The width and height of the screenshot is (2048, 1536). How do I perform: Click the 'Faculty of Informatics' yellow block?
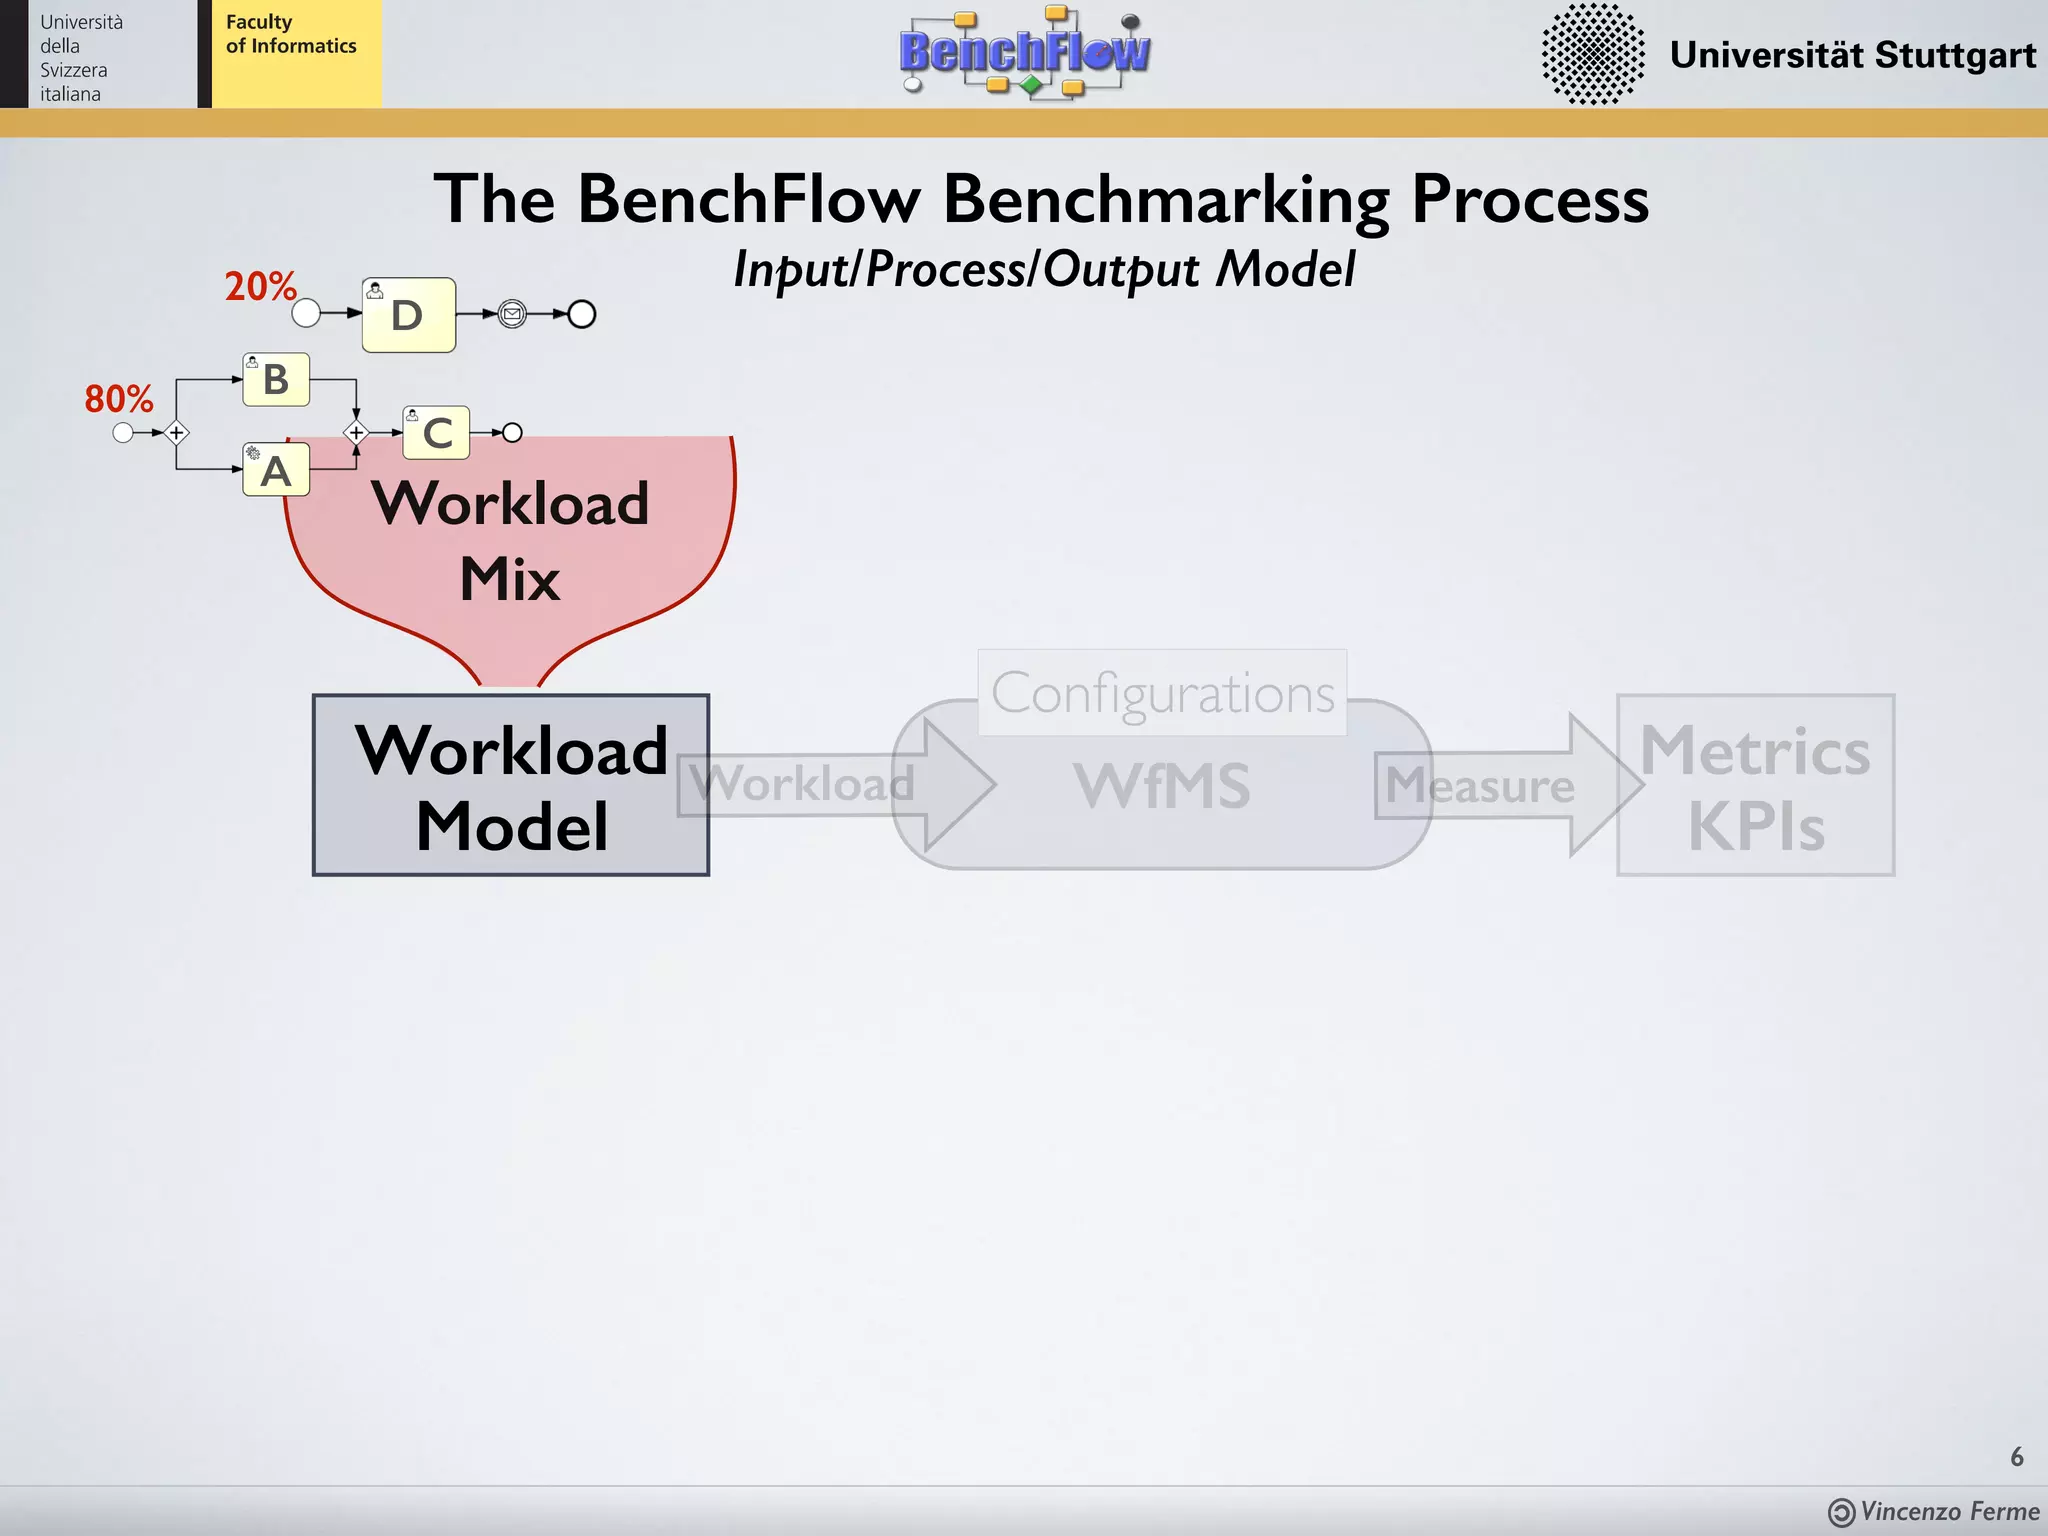296,54
